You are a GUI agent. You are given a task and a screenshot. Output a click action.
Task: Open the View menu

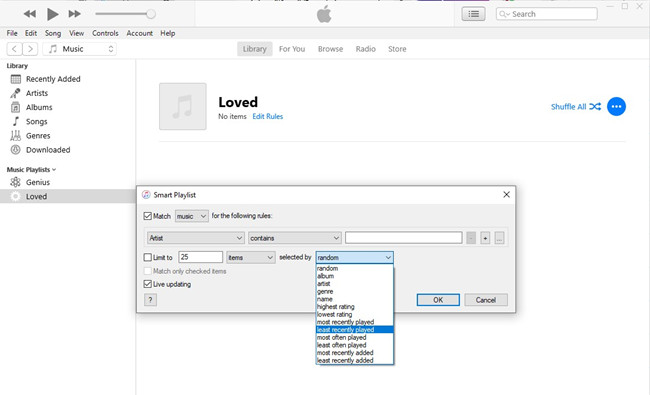pos(76,33)
